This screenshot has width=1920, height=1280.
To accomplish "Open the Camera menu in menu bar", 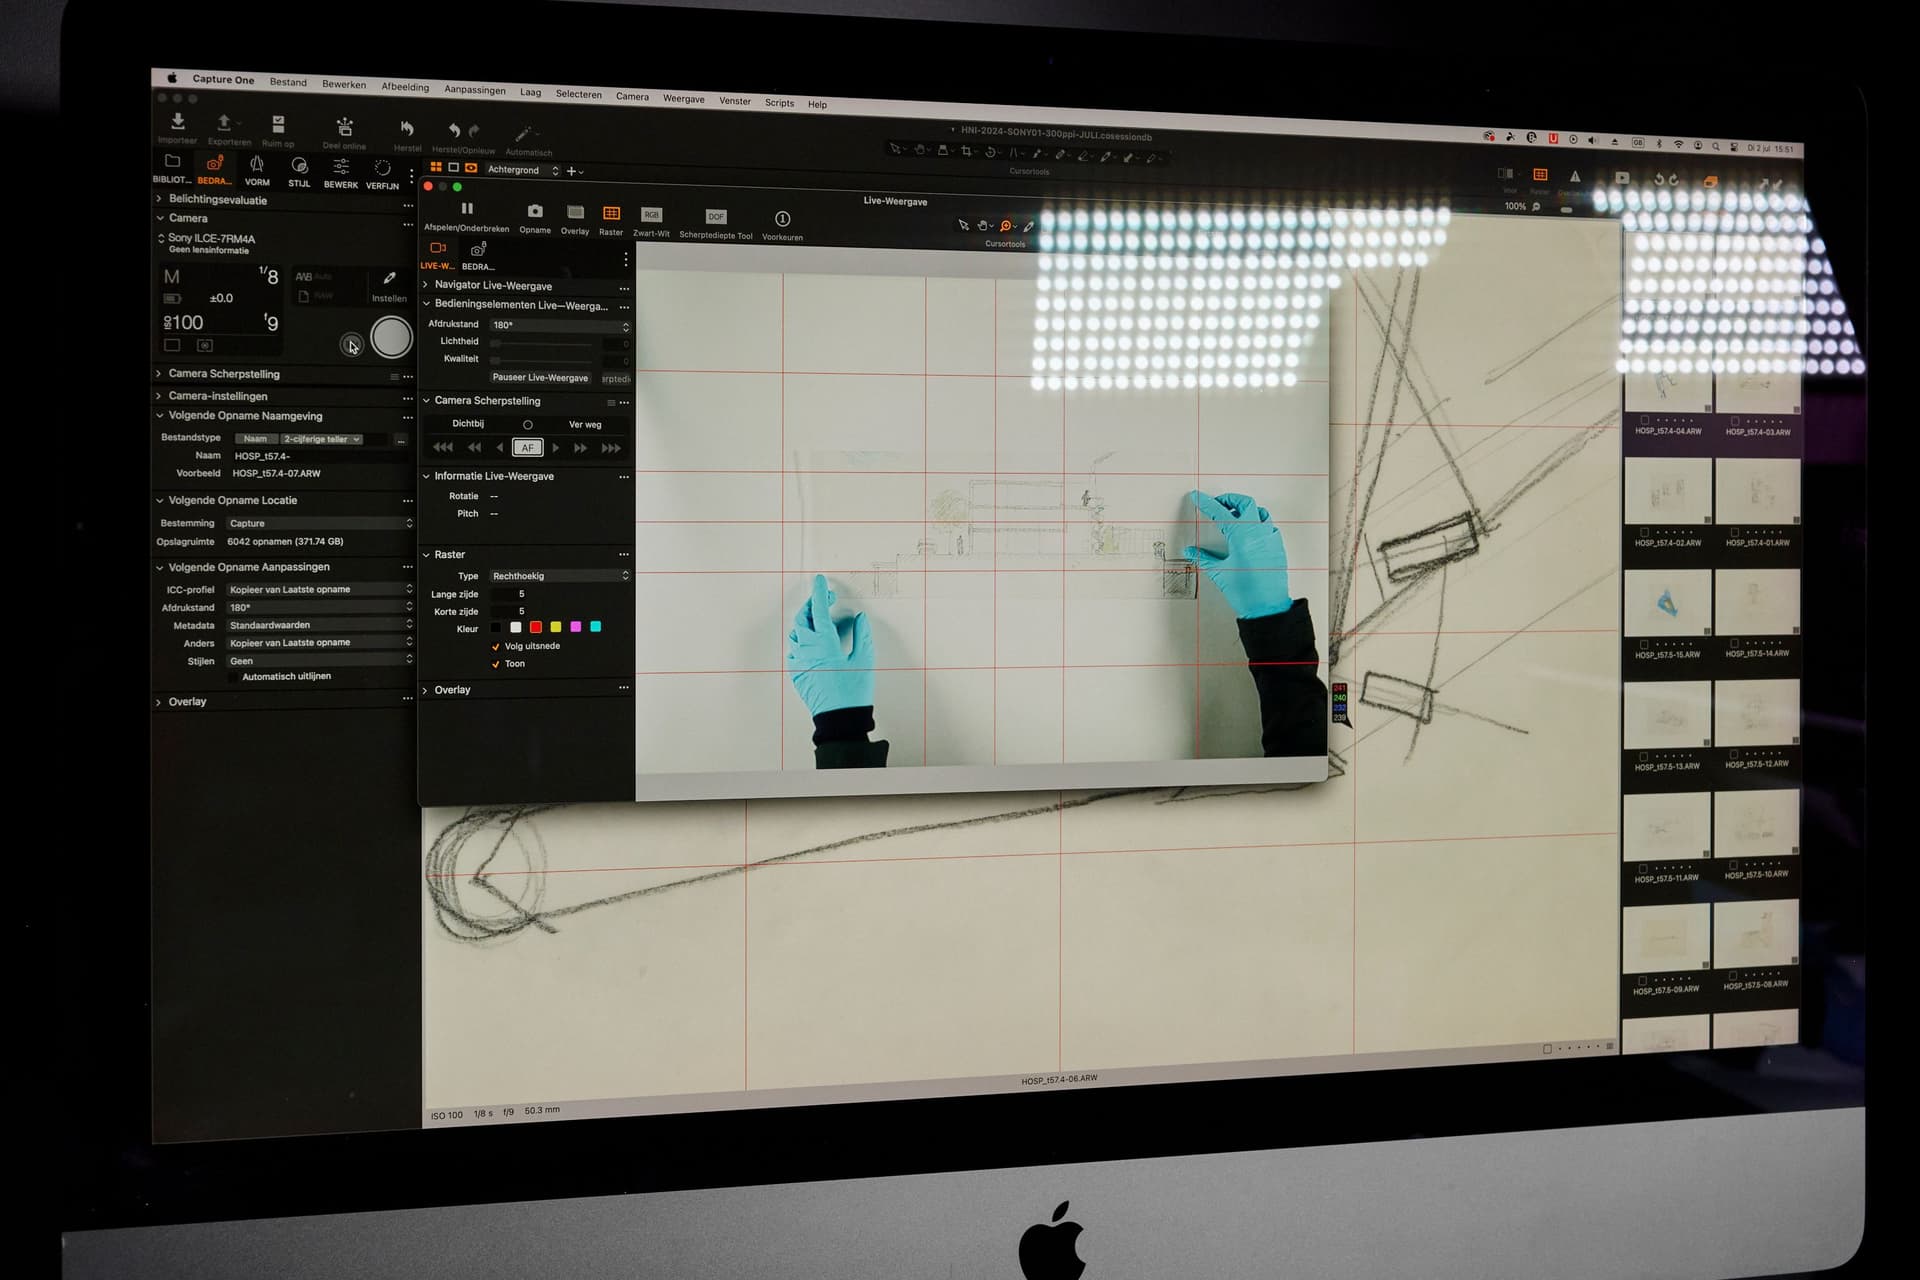I will tap(632, 96).
